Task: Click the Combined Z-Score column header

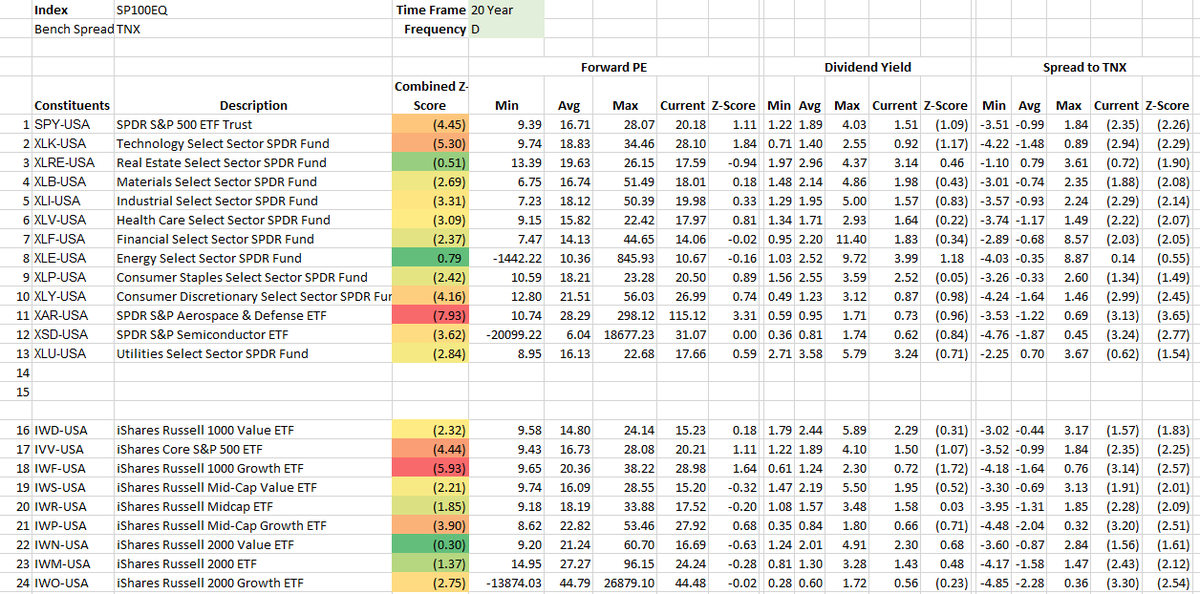Action: pyautogui.click(x=432, y=96)
